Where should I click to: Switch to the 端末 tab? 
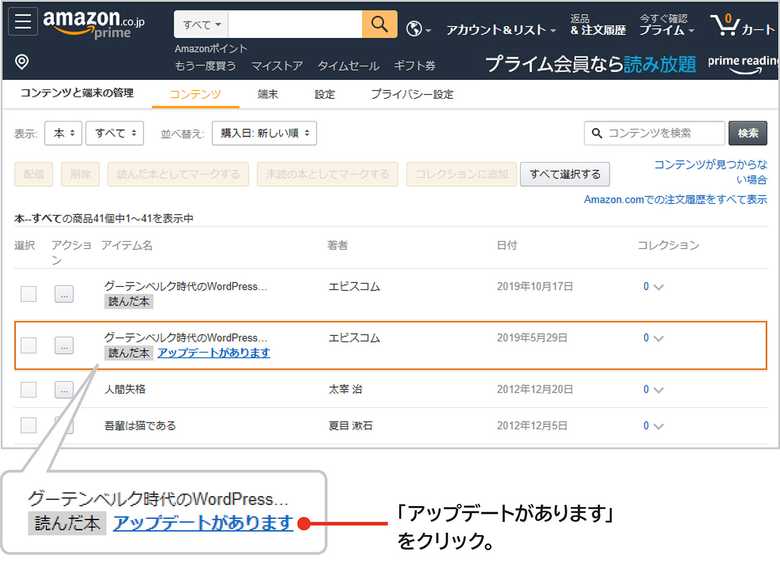coord(268,94)
